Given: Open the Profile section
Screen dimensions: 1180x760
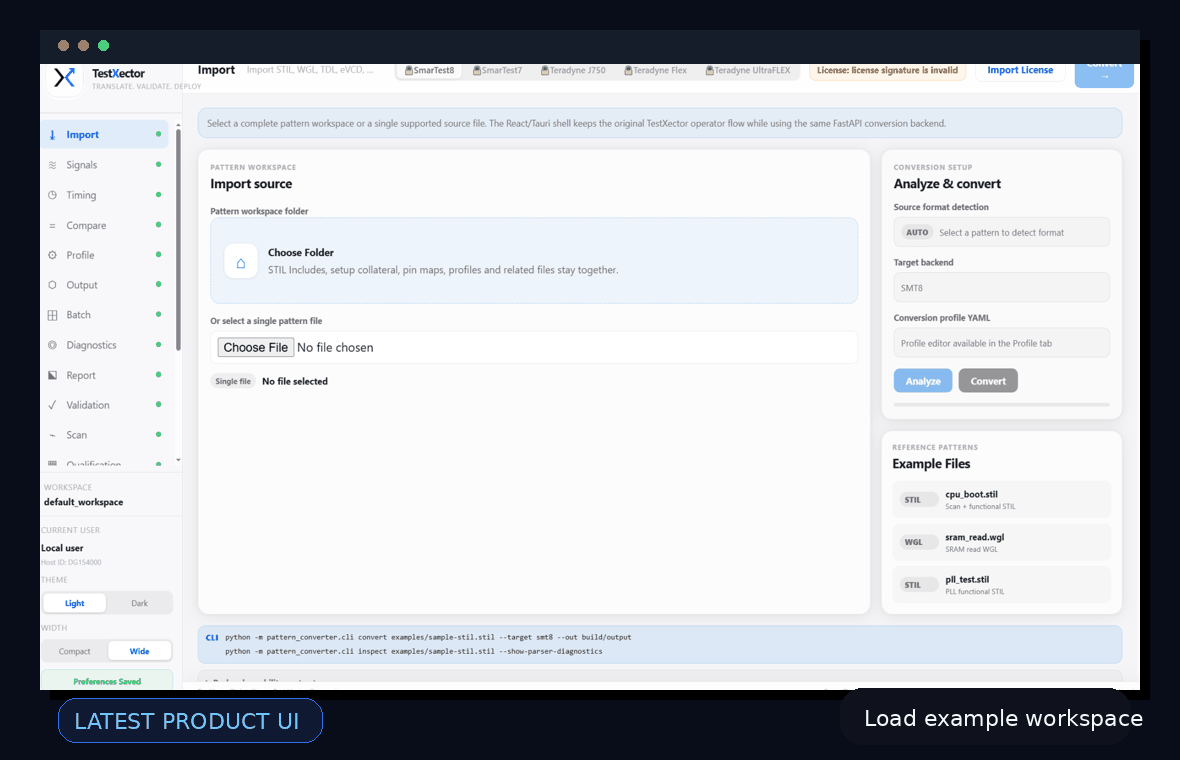Looking at the screenshot, I should [x=105, y=255].
